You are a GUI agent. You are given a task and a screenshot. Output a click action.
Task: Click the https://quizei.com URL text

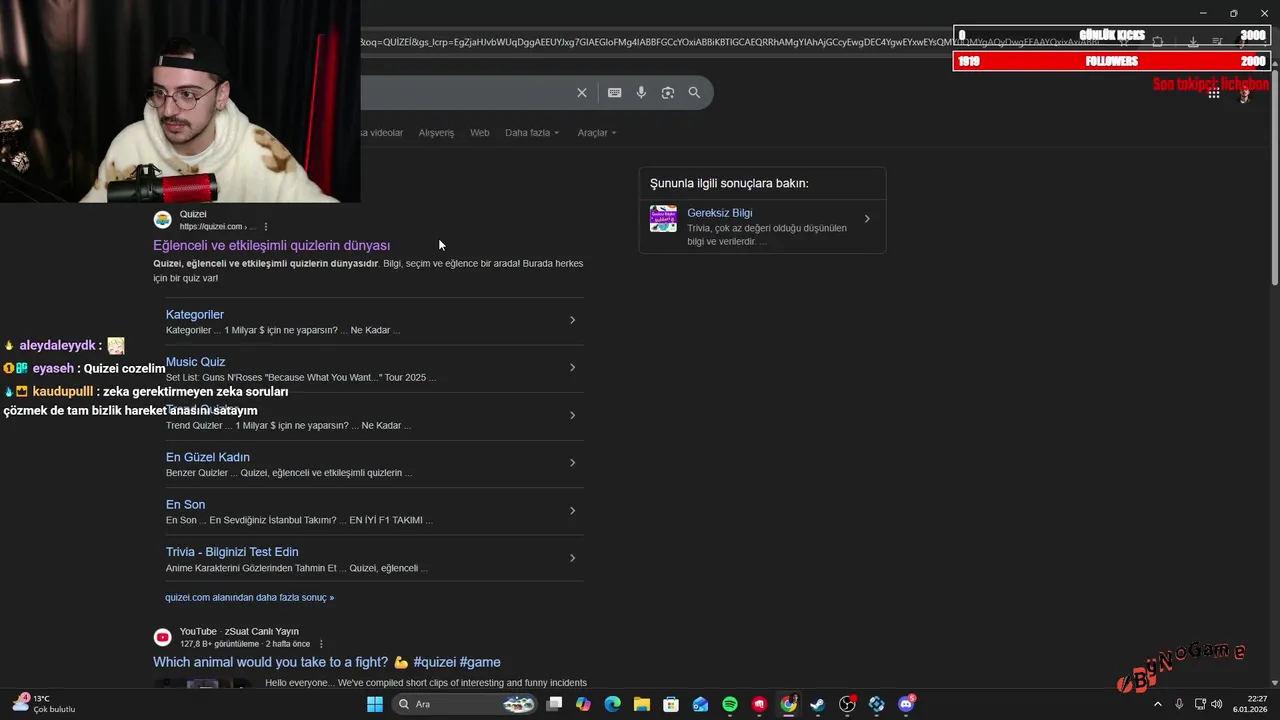click(211, 227)
